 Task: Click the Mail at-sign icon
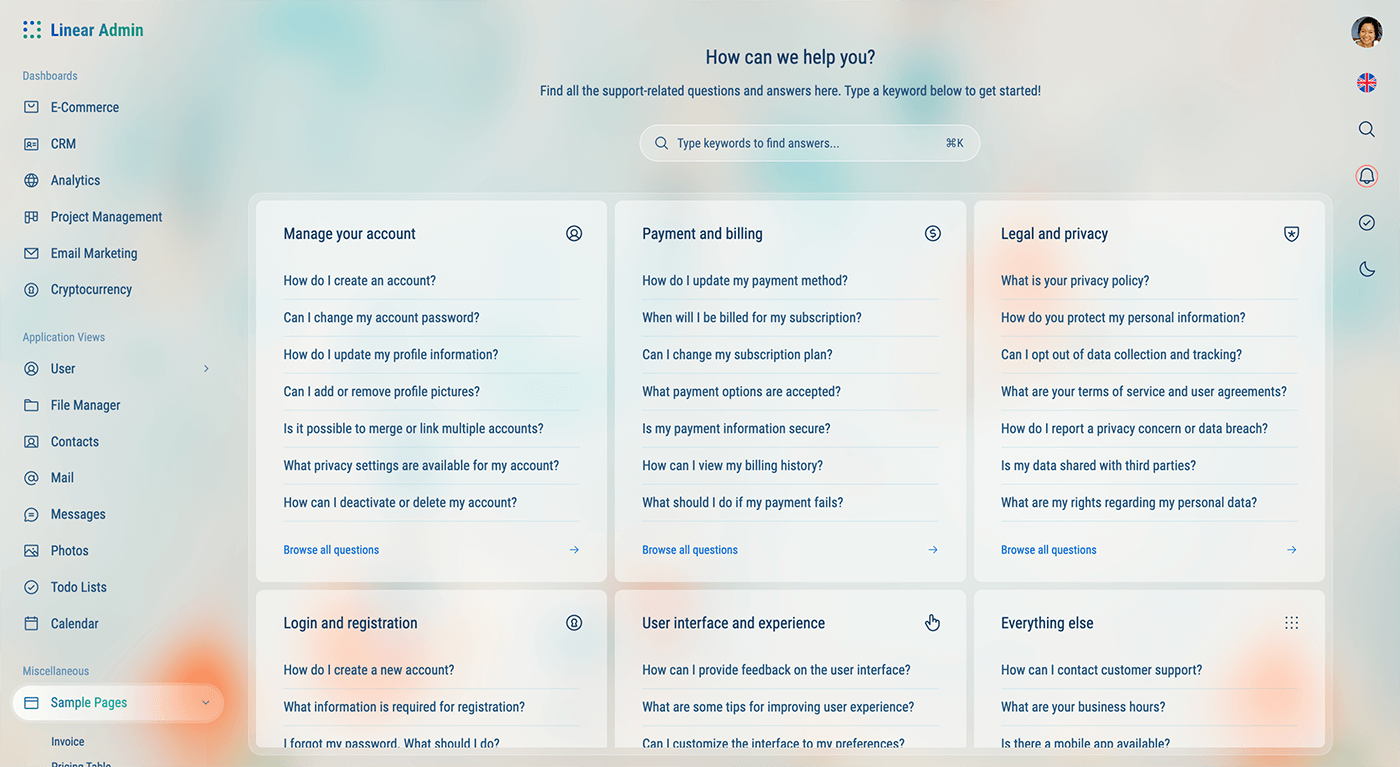32,478
